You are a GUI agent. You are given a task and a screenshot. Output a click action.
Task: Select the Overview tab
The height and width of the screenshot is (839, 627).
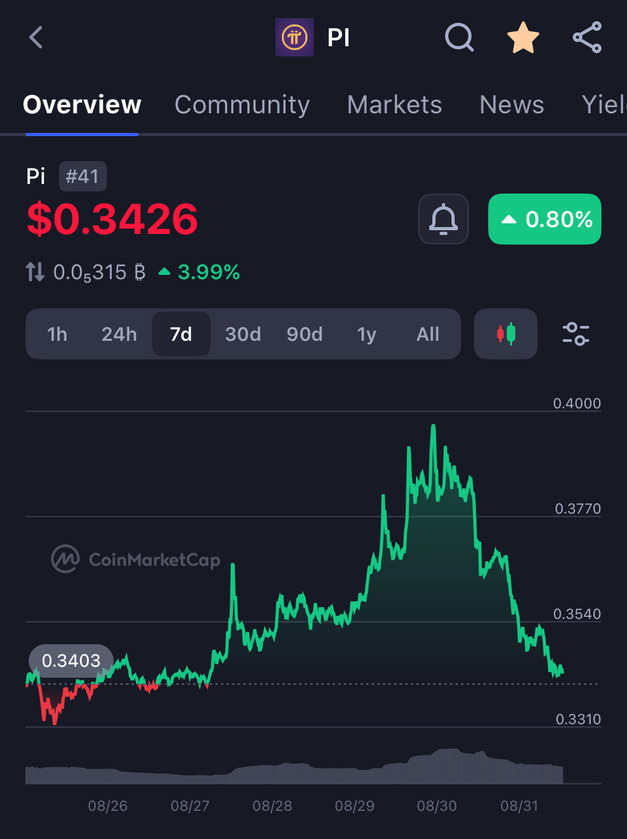click(x=82, y=104)
